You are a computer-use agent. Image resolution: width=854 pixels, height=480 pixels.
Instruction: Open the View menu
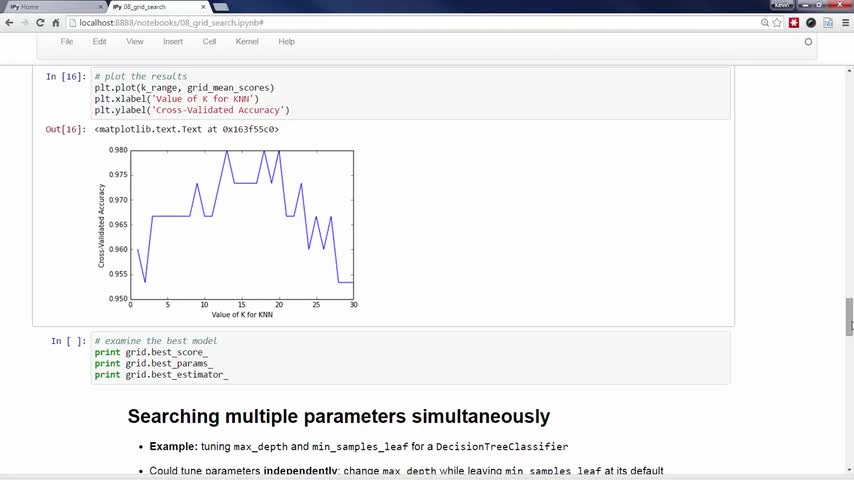click(x=135, y=41)
